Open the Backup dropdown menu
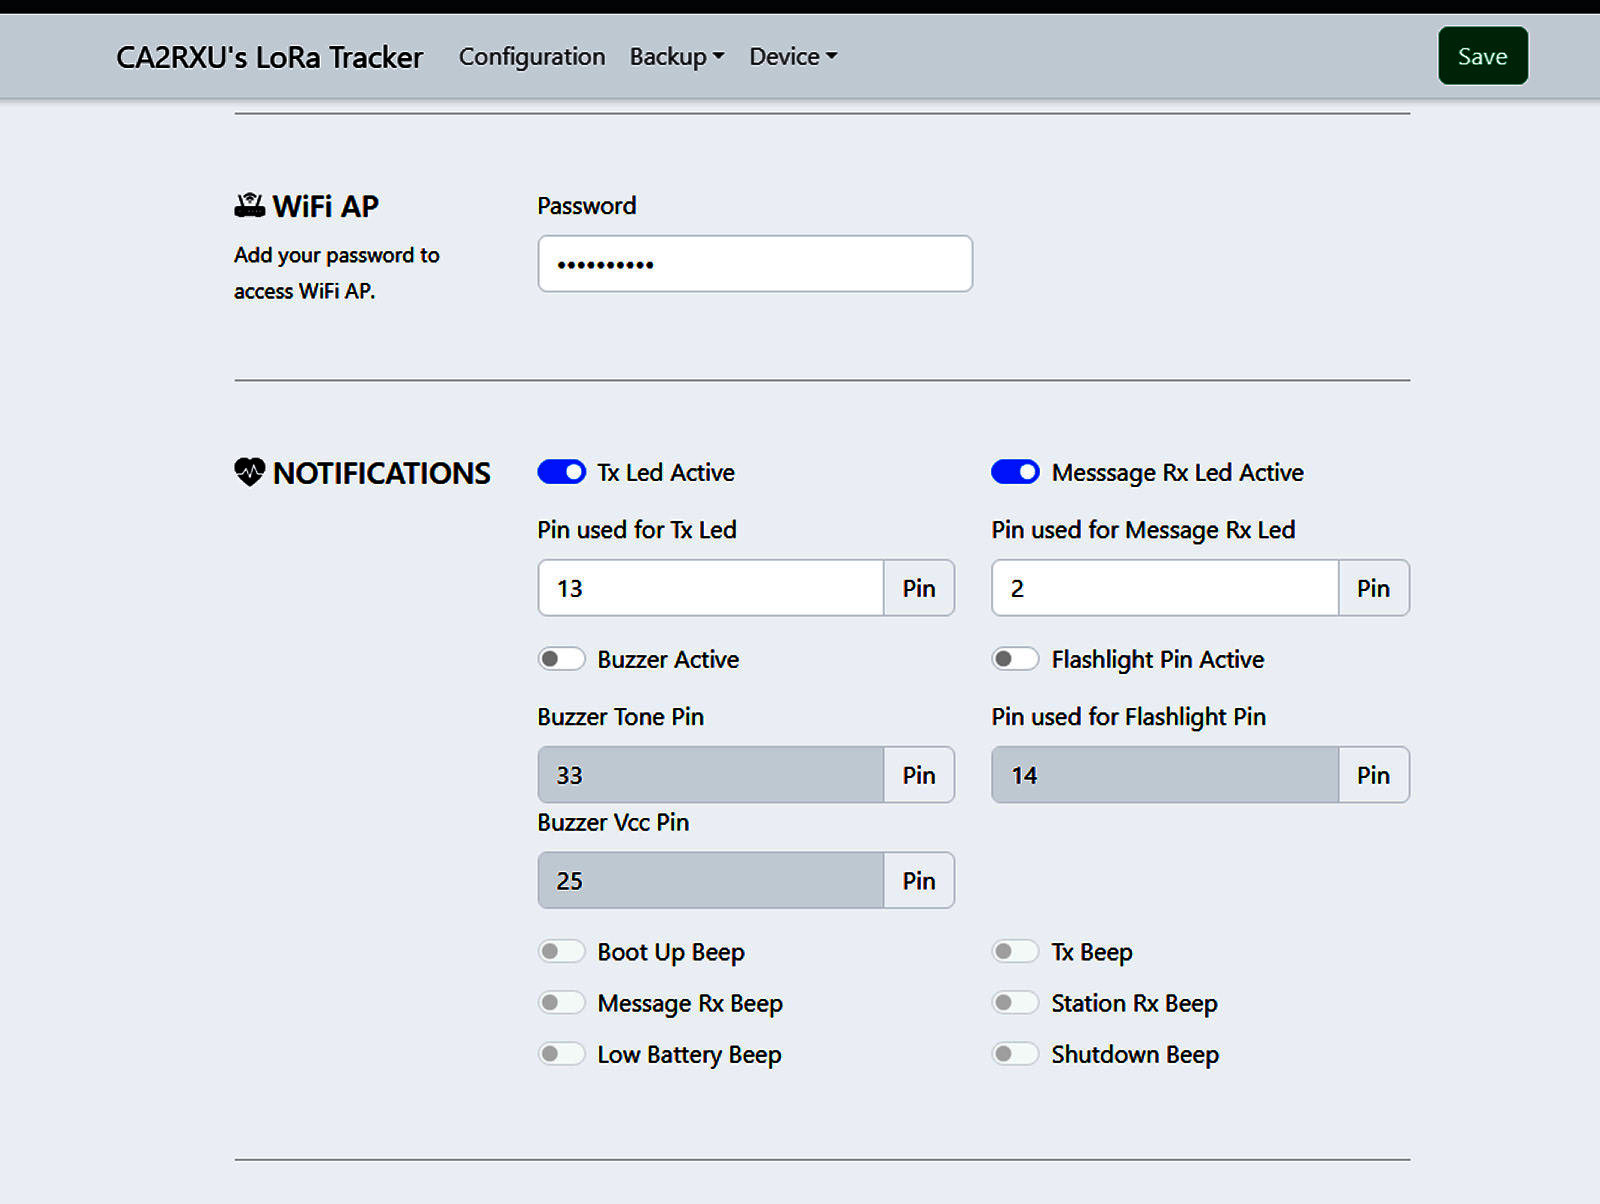Image resolution: width=1600 pixels, height=1204 pixels. 676,57
